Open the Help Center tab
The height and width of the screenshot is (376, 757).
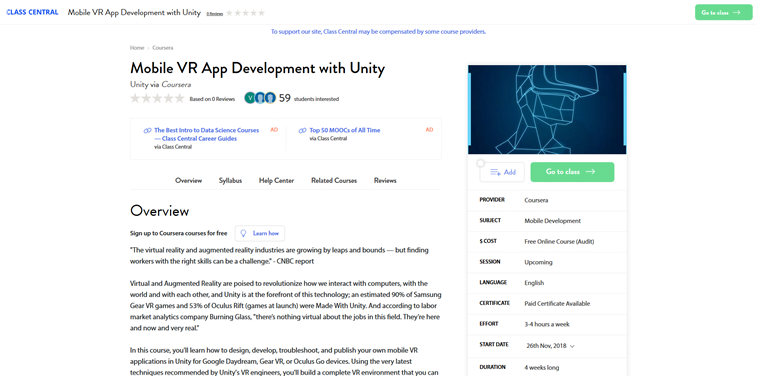pyautogui.click(x=276, y=181)
